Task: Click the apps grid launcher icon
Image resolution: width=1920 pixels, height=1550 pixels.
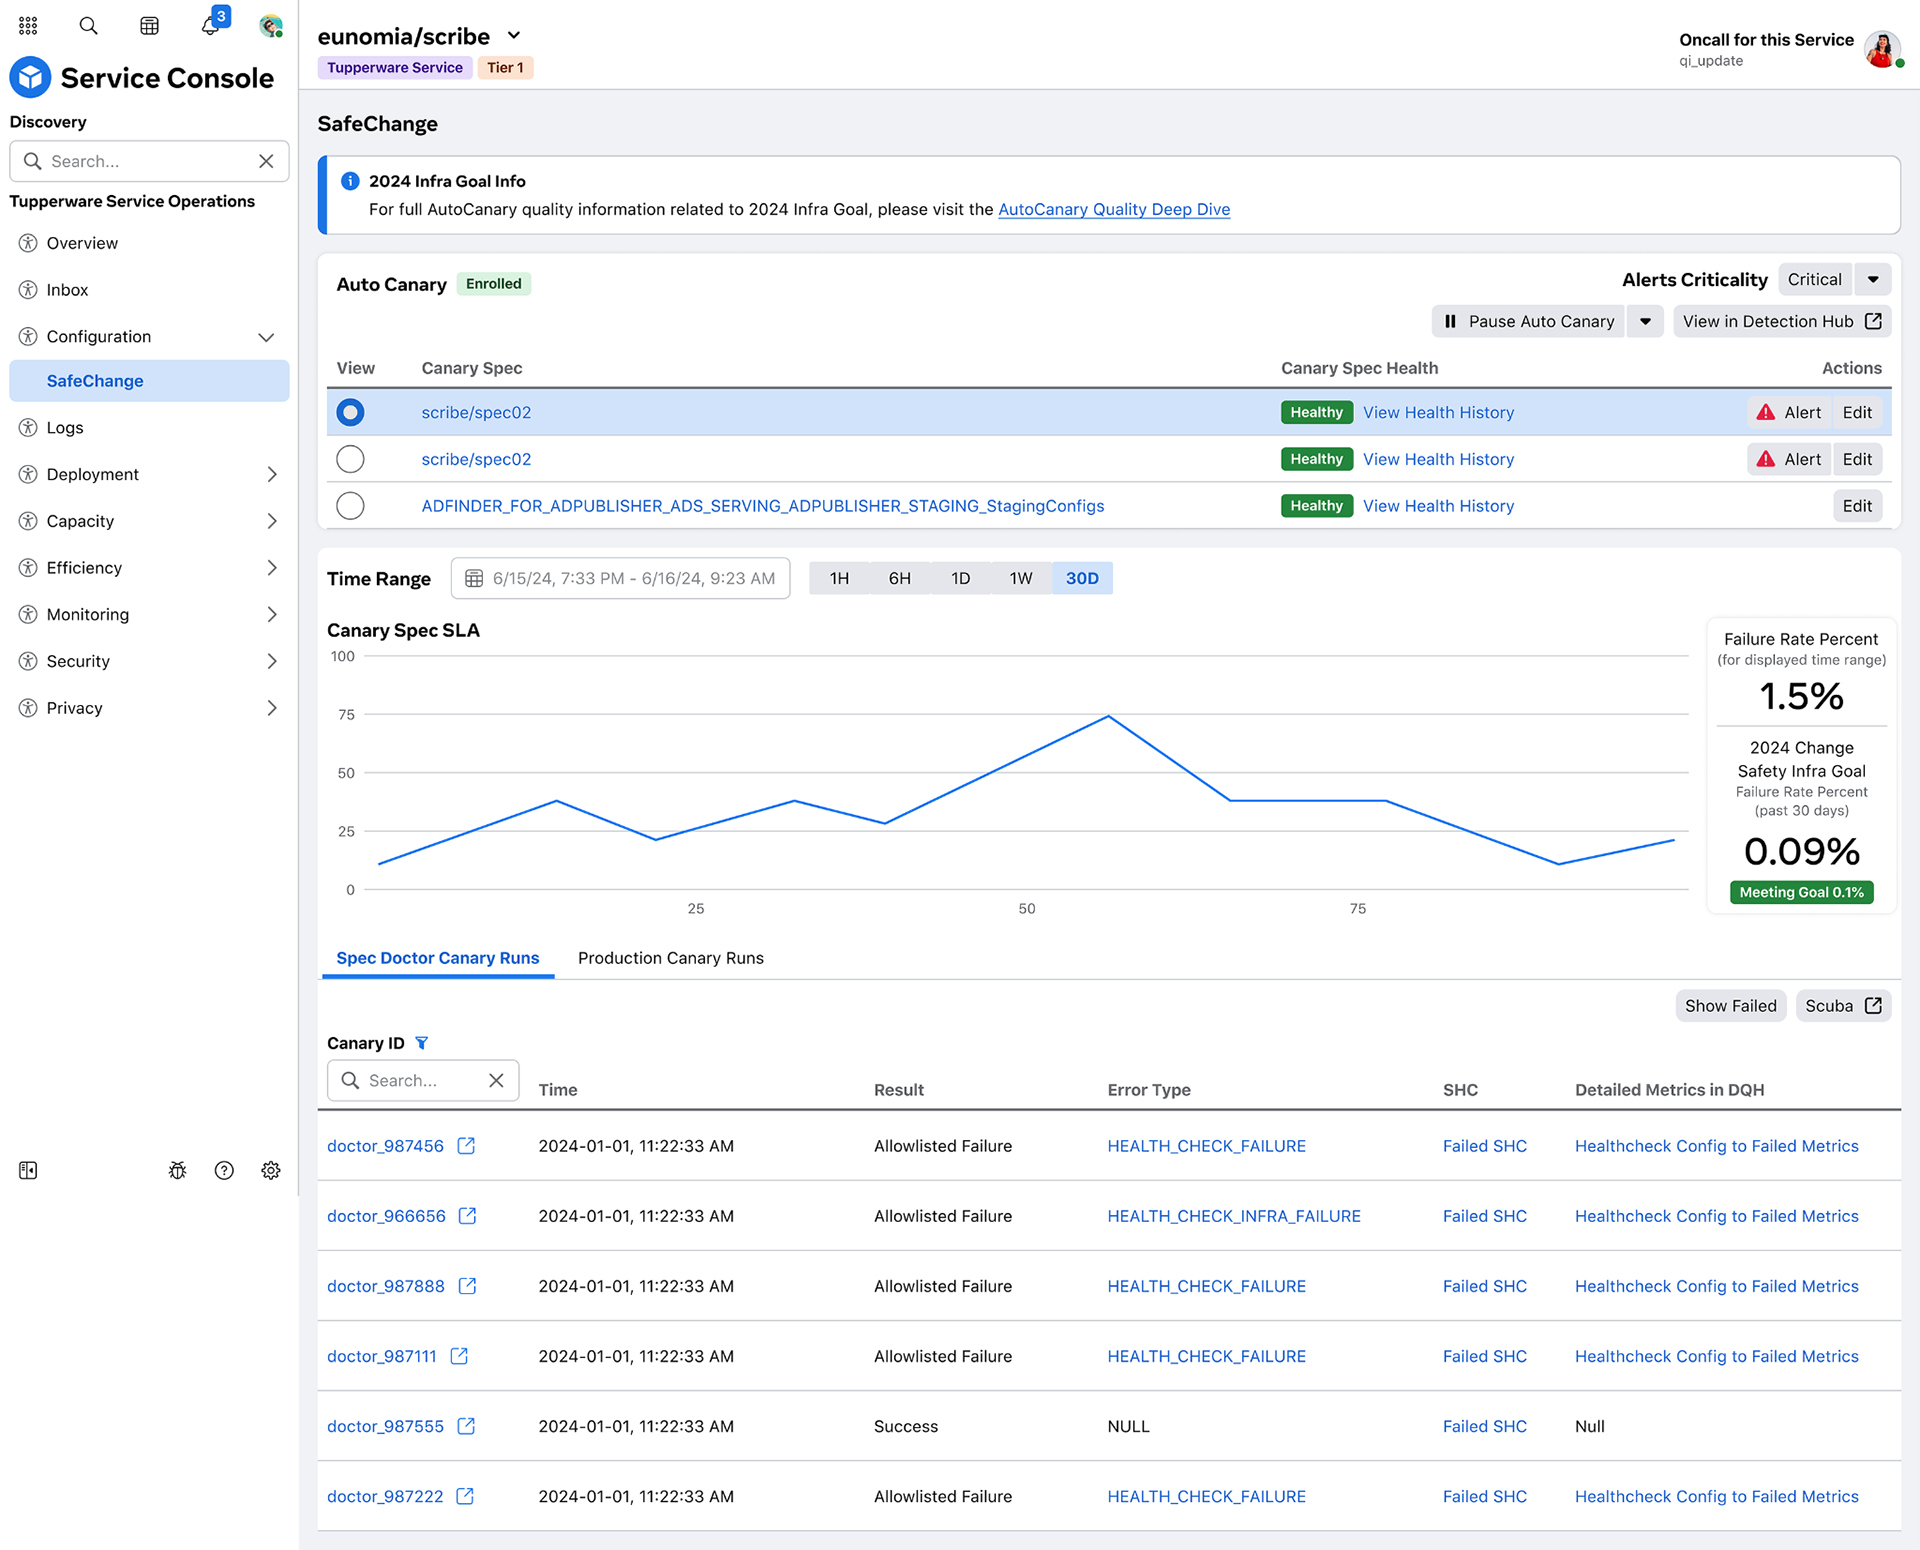Action: coord(28,26)
